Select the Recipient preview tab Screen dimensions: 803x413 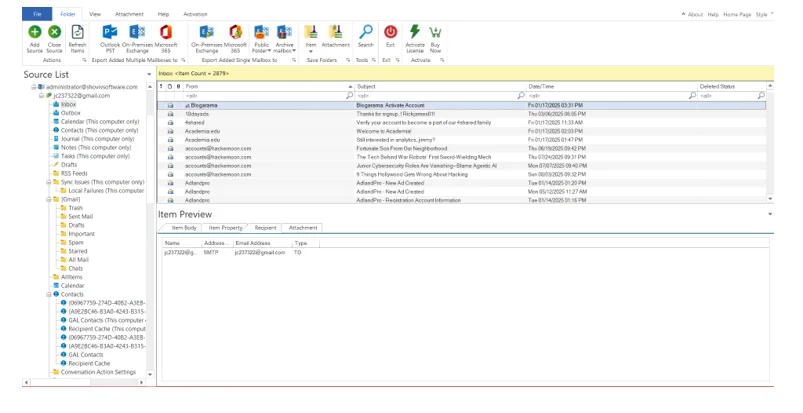[265, 228]
